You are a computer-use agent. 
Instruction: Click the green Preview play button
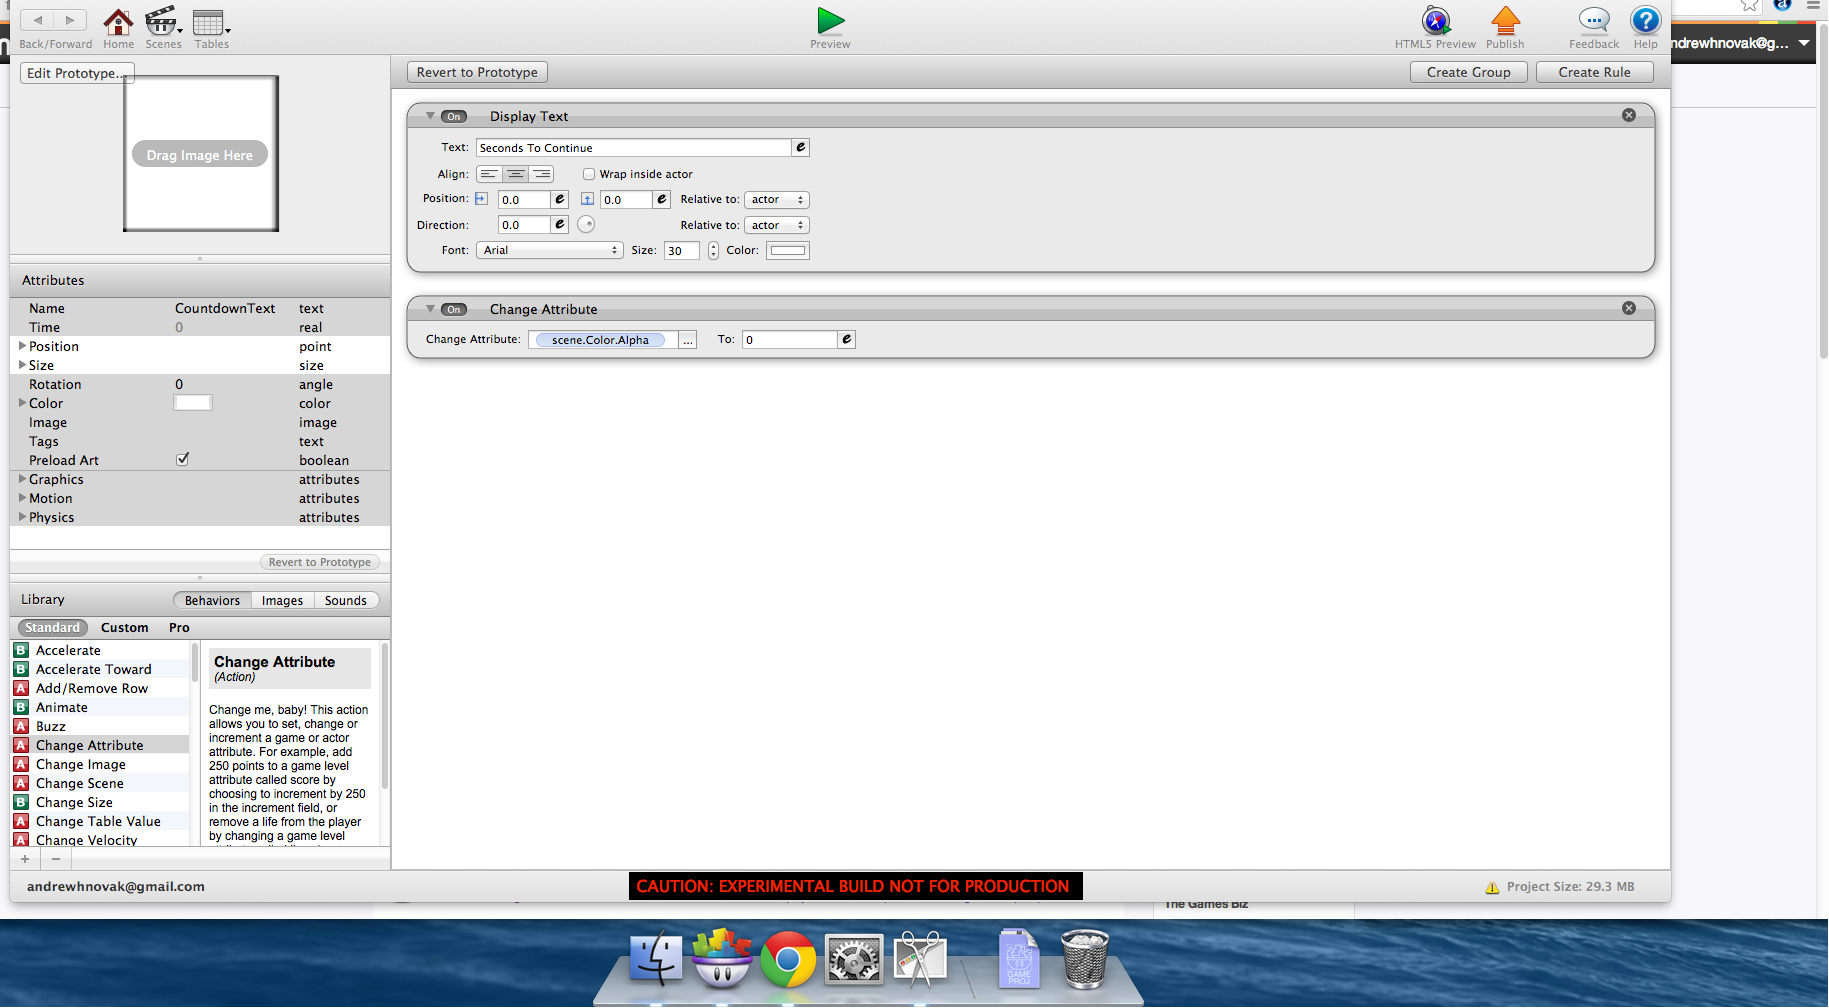pos(831,21)
